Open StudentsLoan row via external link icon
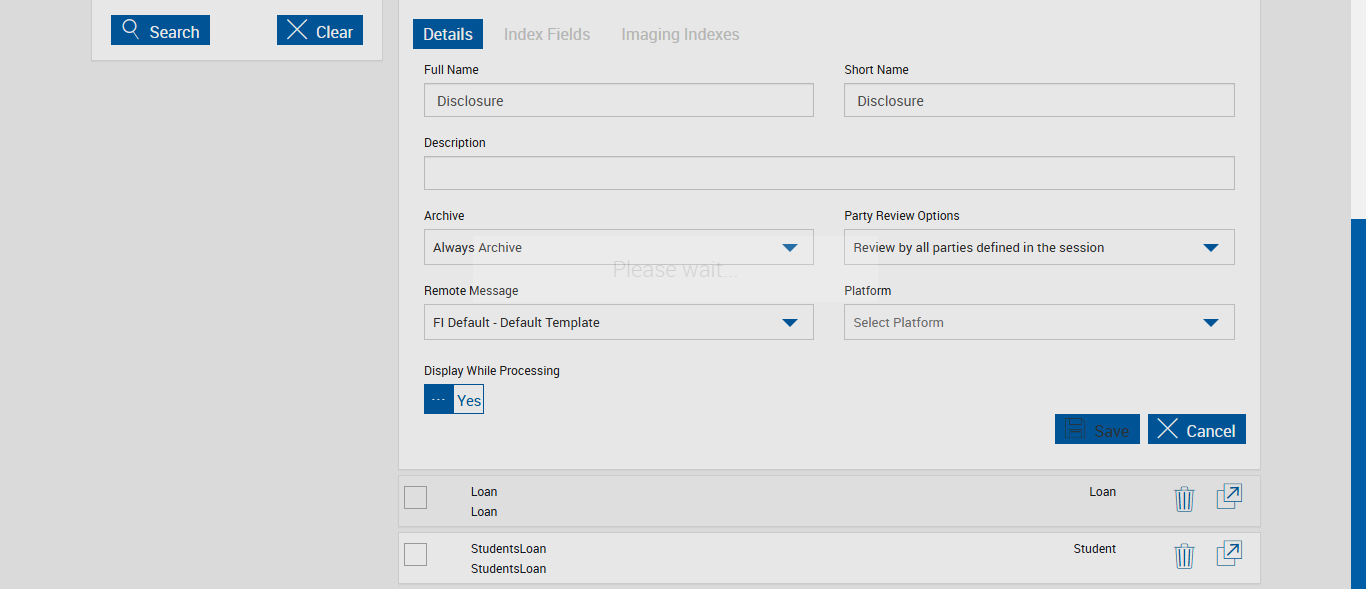The width and height of the screenshot is (1366, 589). 1229,554
